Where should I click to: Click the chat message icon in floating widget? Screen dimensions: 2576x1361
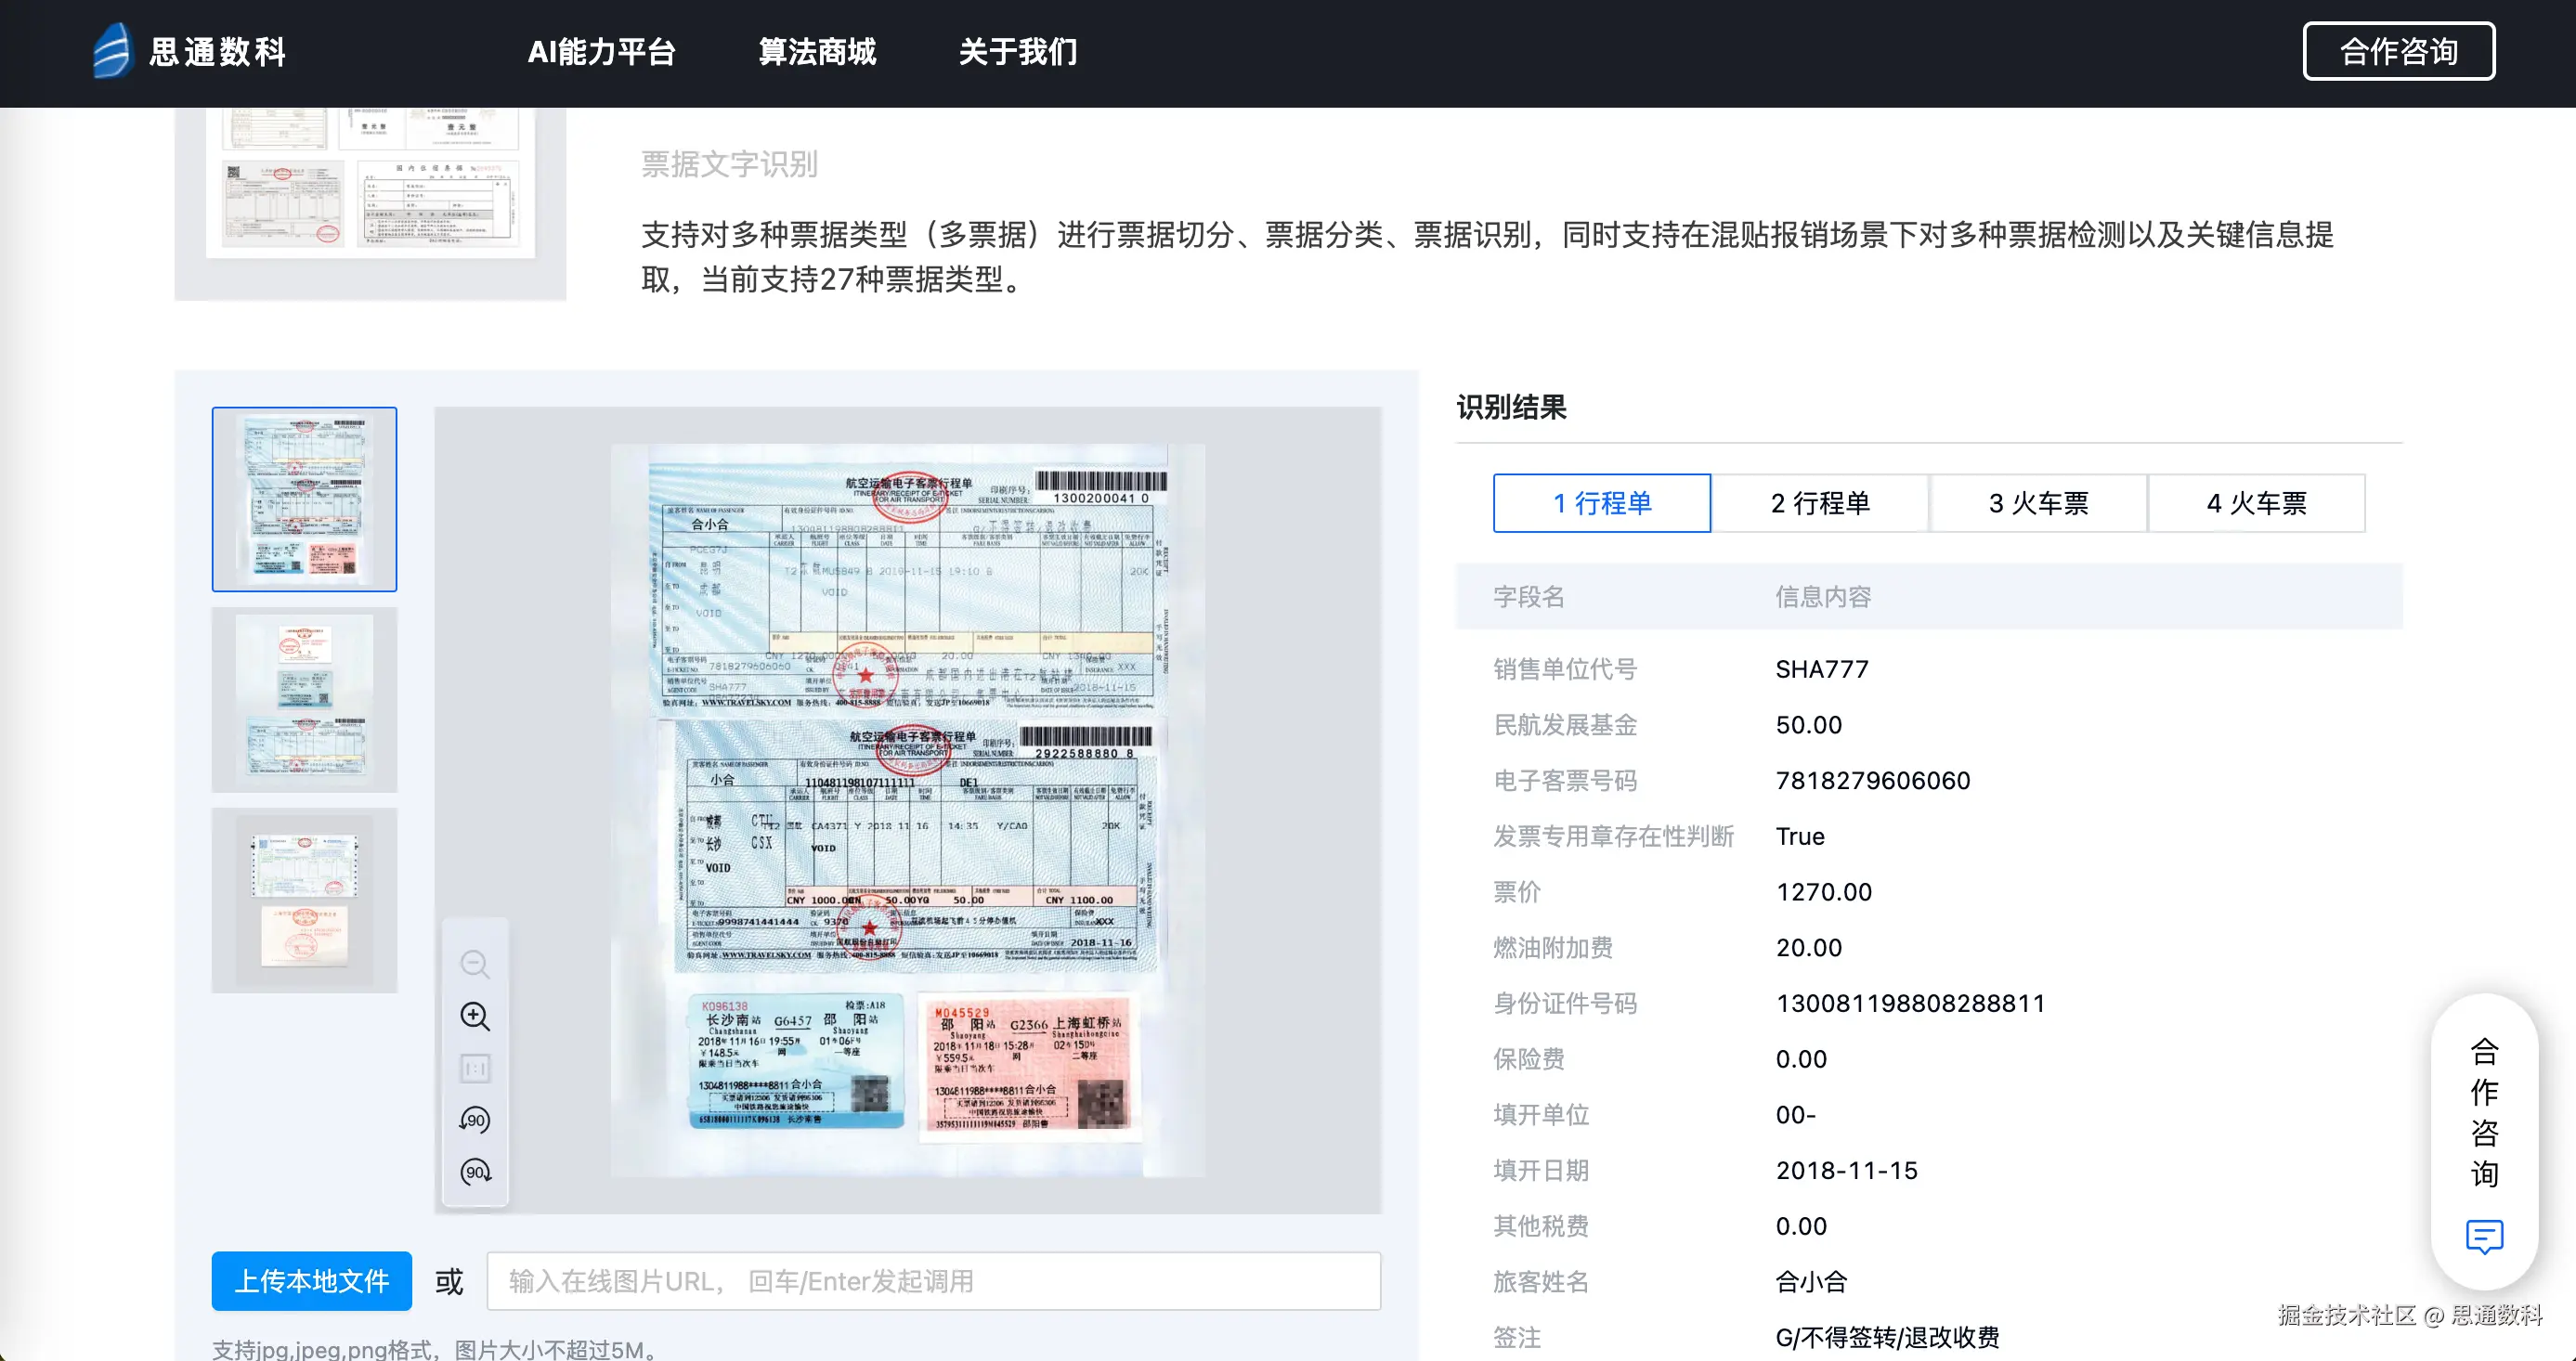(2484, 1236)
